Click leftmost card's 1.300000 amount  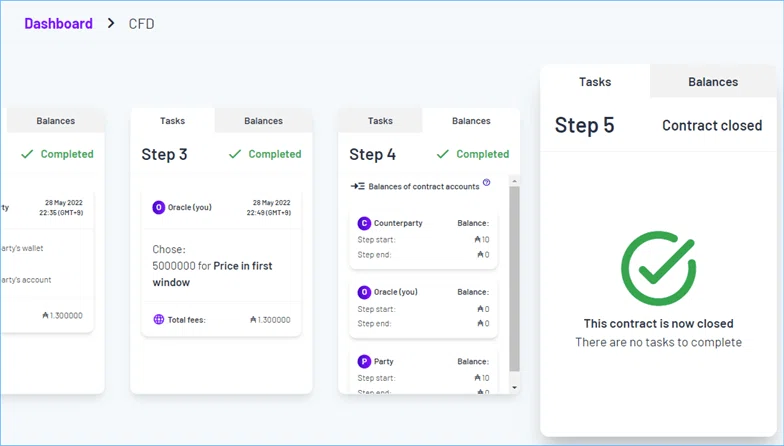click(62, 316)
